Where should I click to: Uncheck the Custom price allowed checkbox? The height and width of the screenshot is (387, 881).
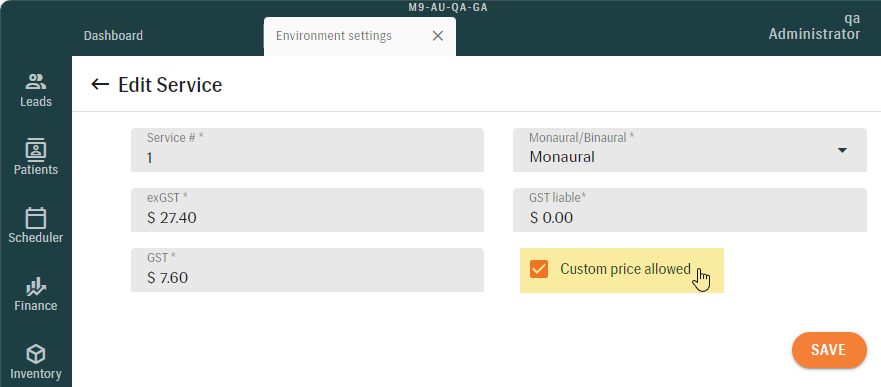point(539,270)
